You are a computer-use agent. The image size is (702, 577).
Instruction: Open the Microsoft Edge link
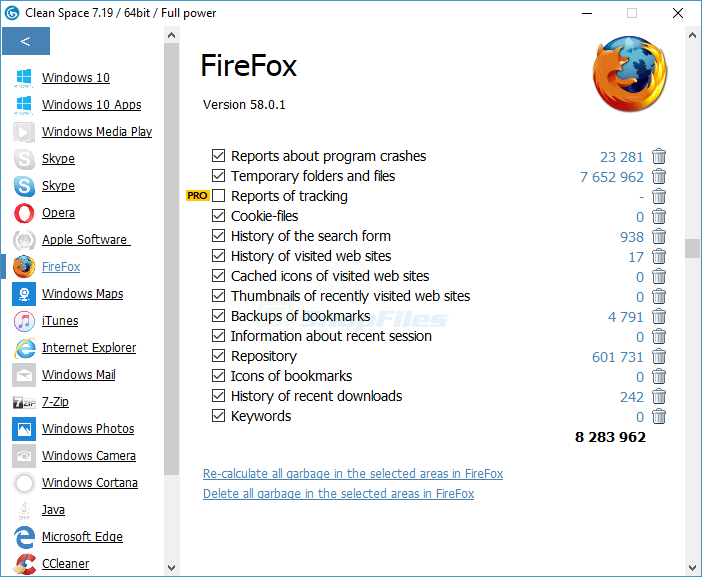(82, 537)
